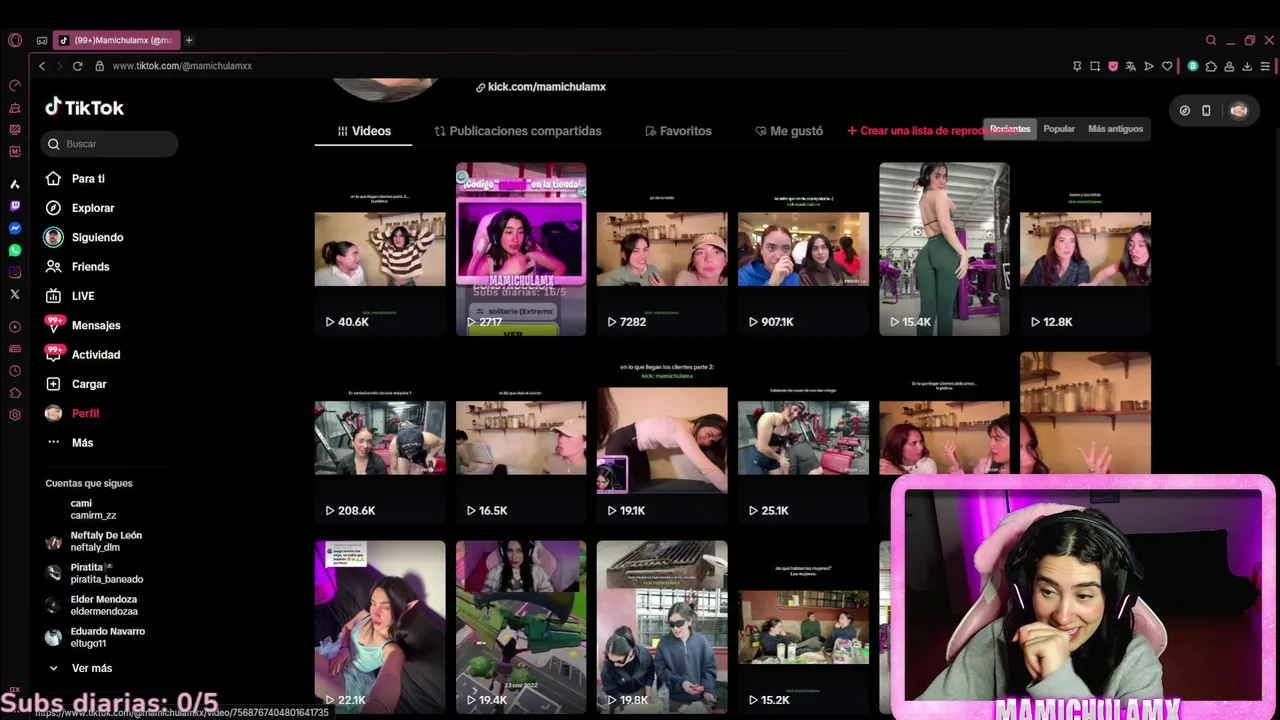The width and height of the screenshot is (1280, 720).
Task: Open the Opera menu logo
Action: [x=14, y=40]
